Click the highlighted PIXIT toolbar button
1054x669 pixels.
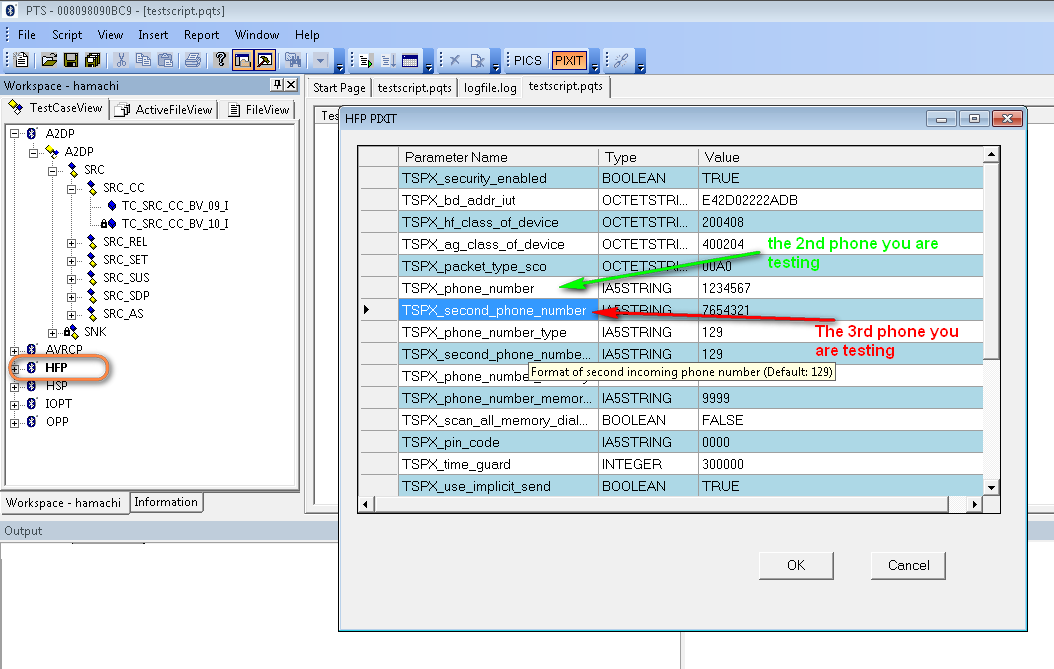tap(569, 61)
